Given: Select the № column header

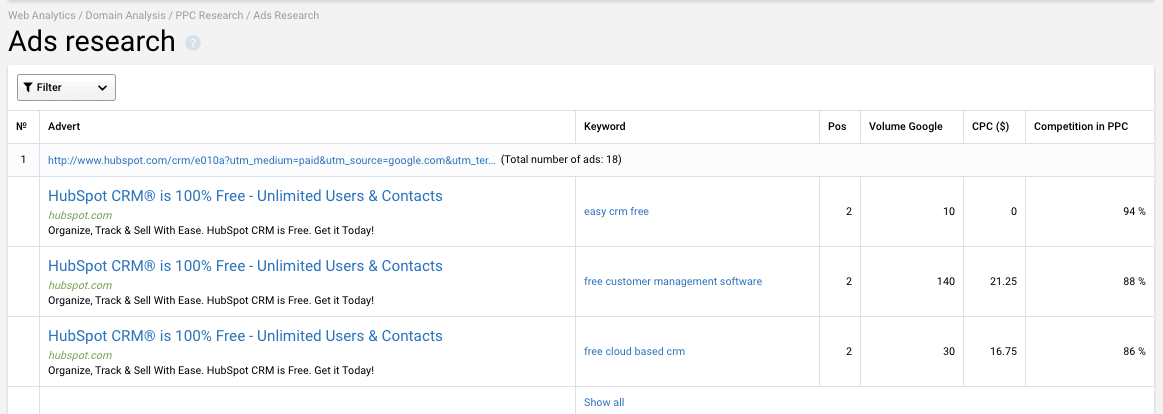Looking at the screenshot, I should click(x=22, y=127).
